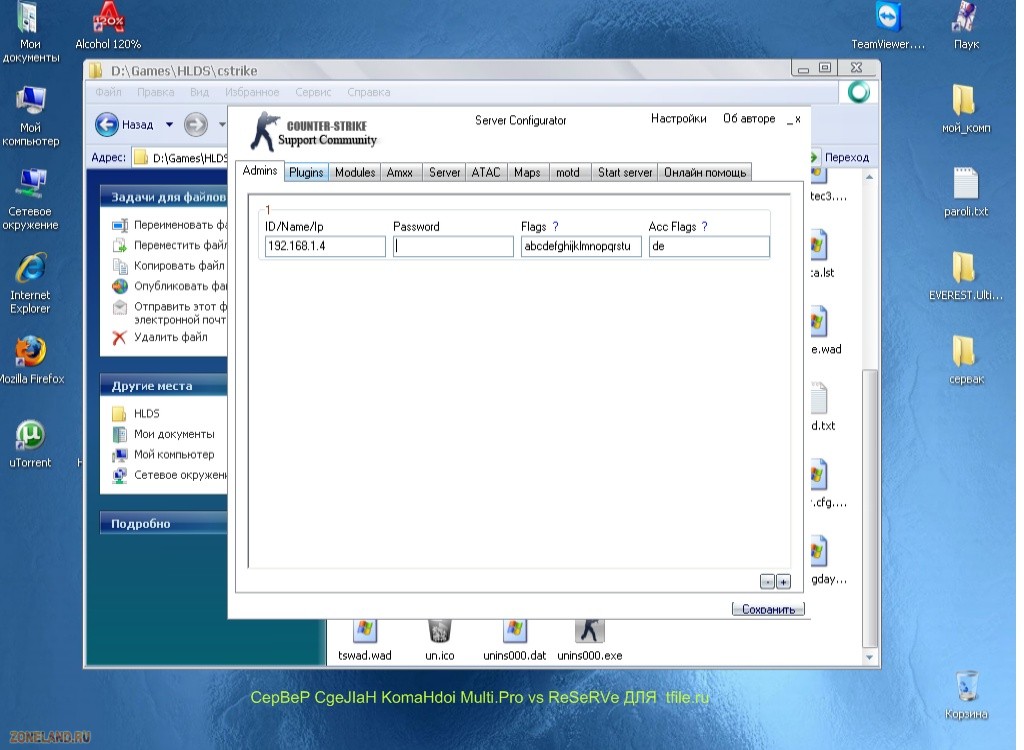The image size is (1024, 750).
Task: Click the Удалить файл task link
Action: tap(161, 337)
